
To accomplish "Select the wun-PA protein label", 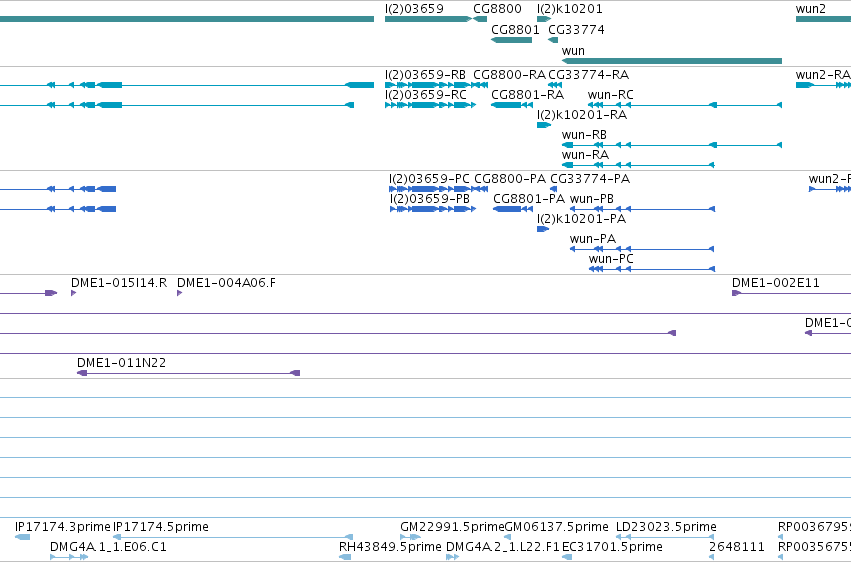I will pos(593,239).
